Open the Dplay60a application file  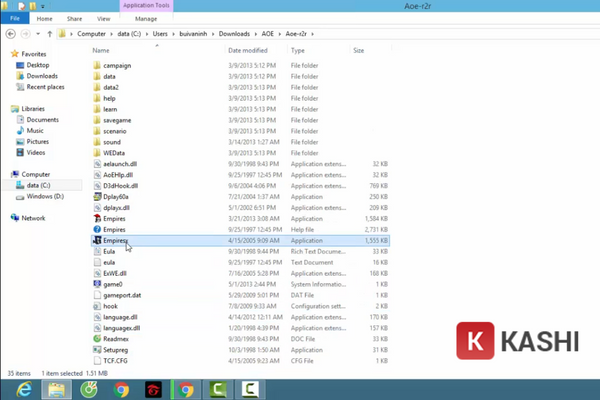117,198
